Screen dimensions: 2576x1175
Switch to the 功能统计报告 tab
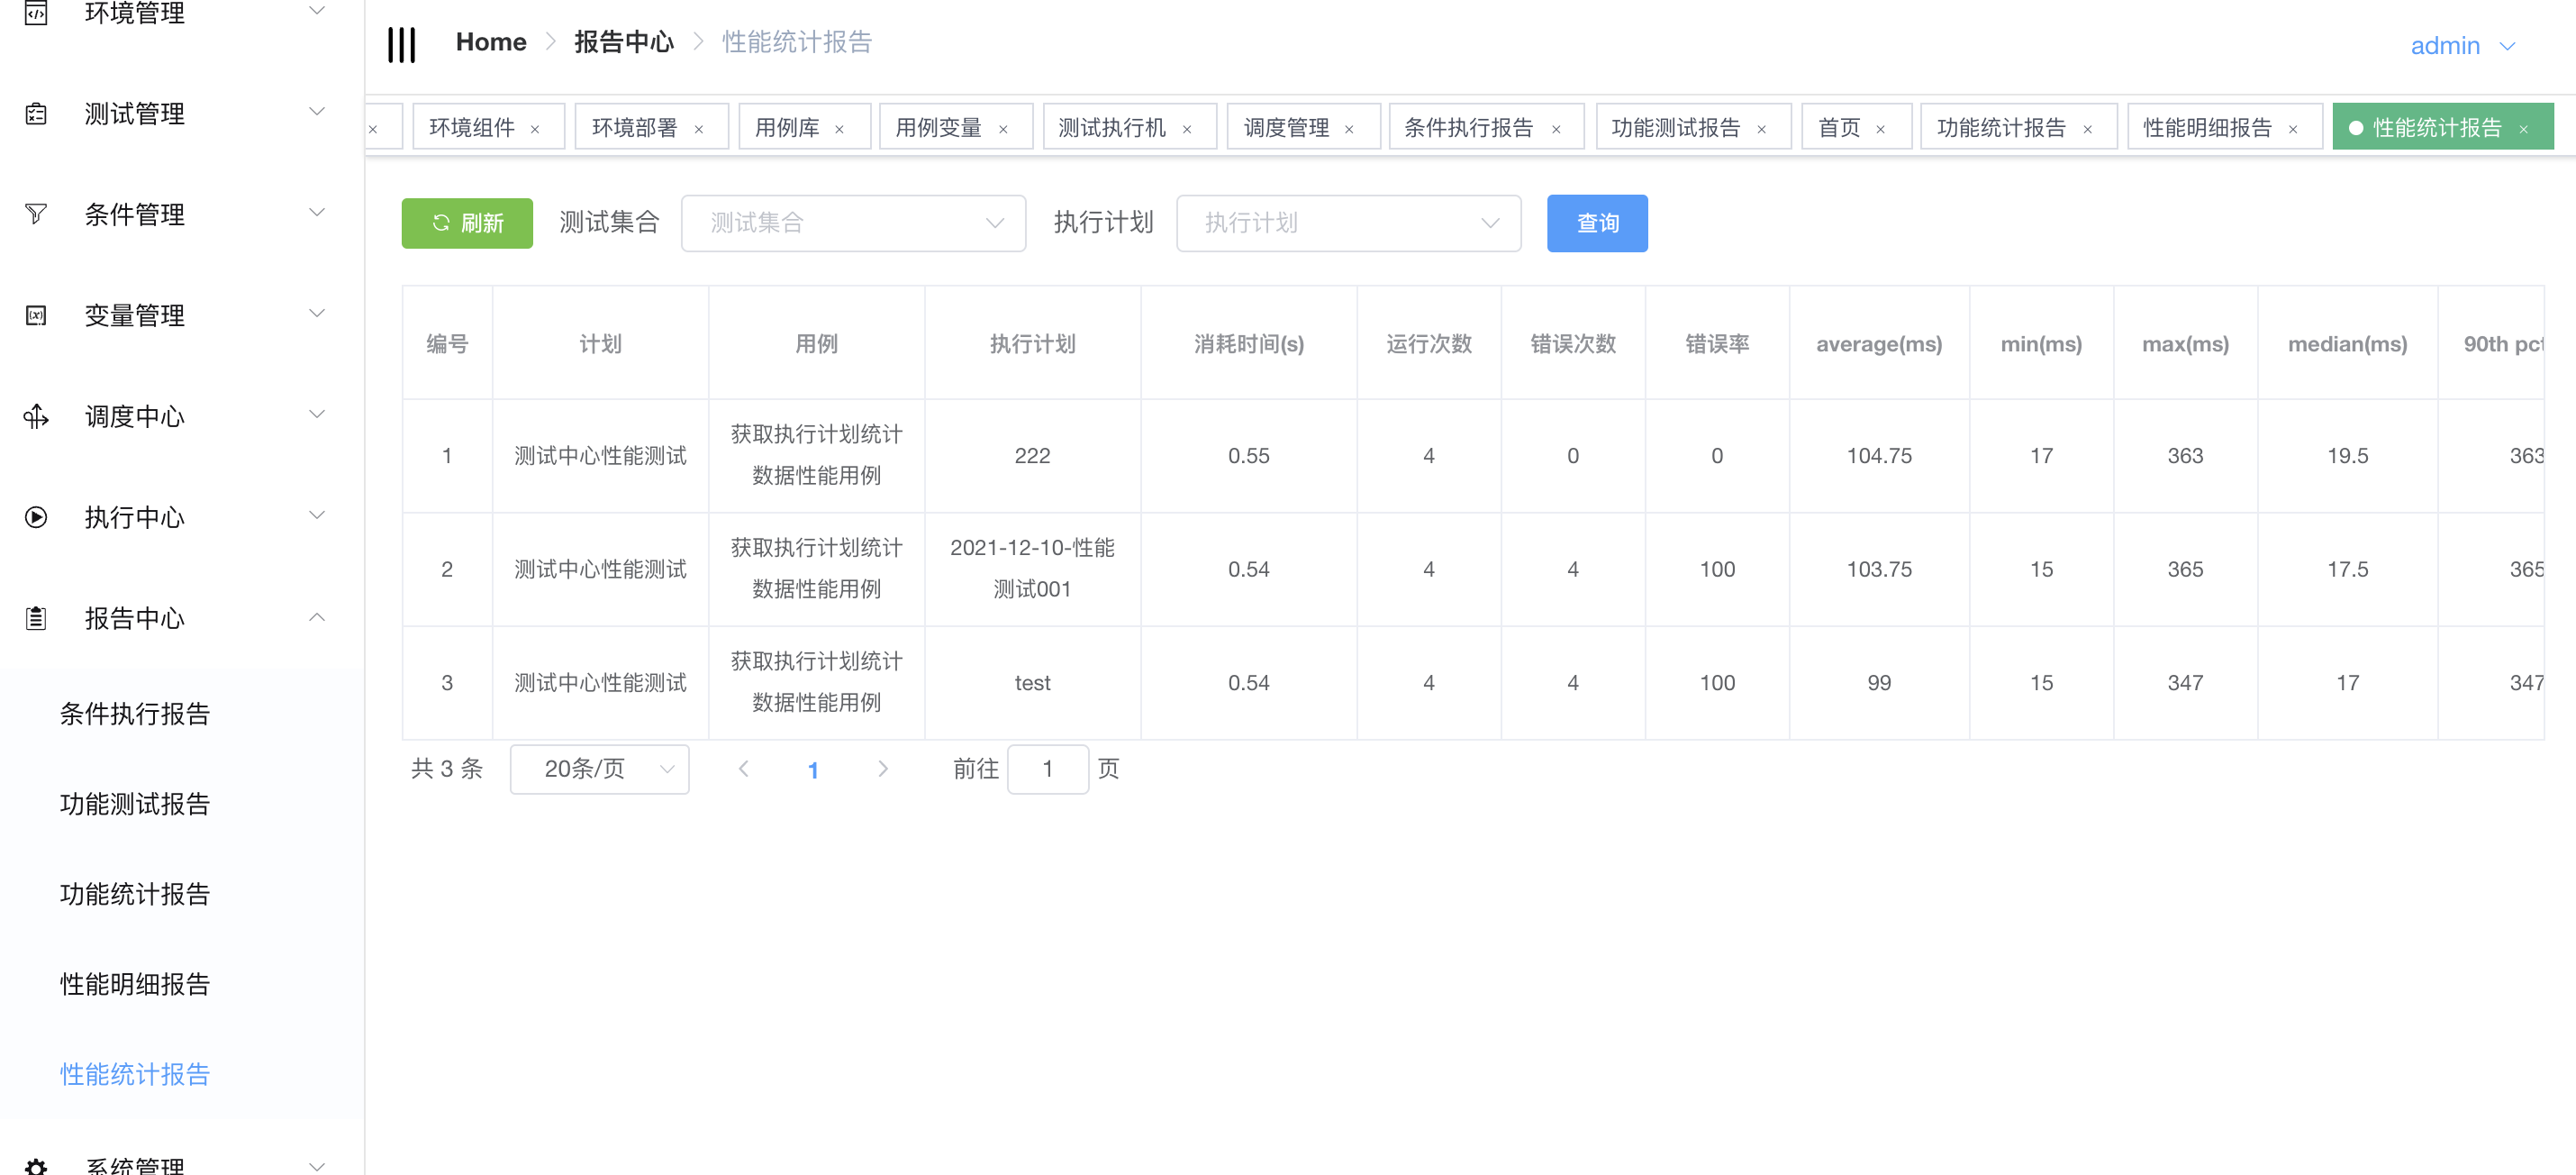click(2000, 128)
